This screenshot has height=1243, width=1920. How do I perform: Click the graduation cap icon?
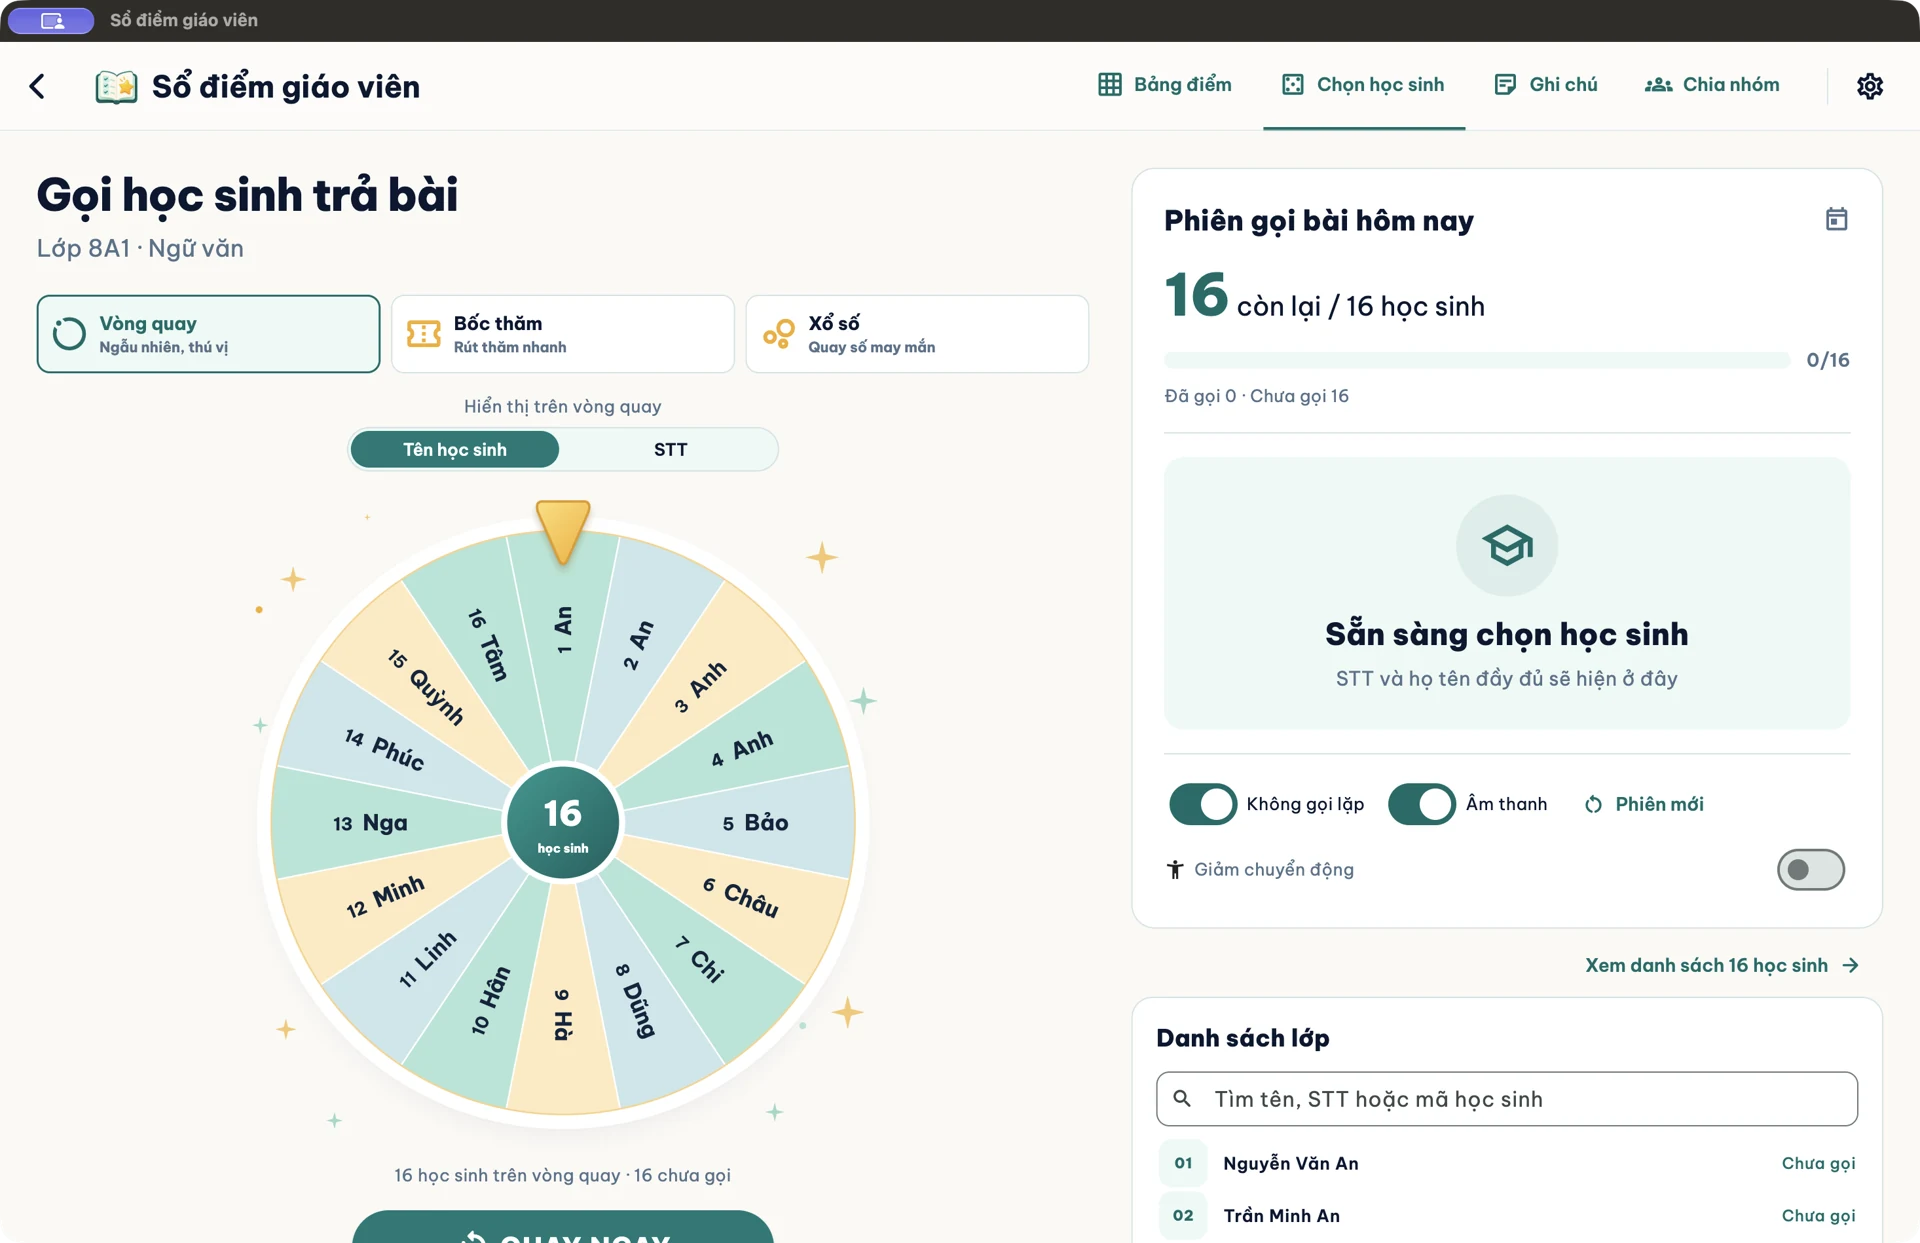[x=1507, y=545]
